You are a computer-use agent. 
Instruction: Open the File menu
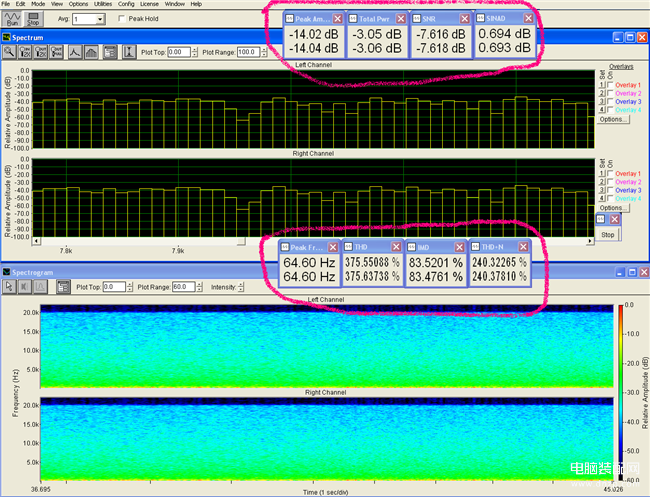(x=6, y=4)
